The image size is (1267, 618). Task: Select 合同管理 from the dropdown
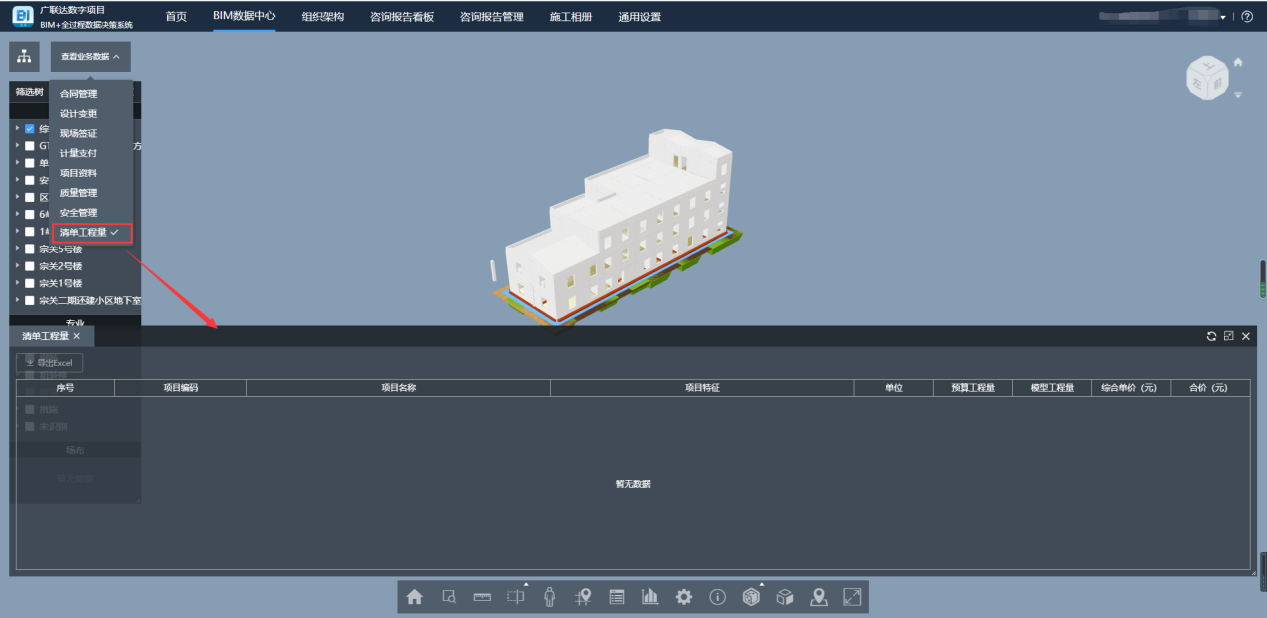click(79, 94)
